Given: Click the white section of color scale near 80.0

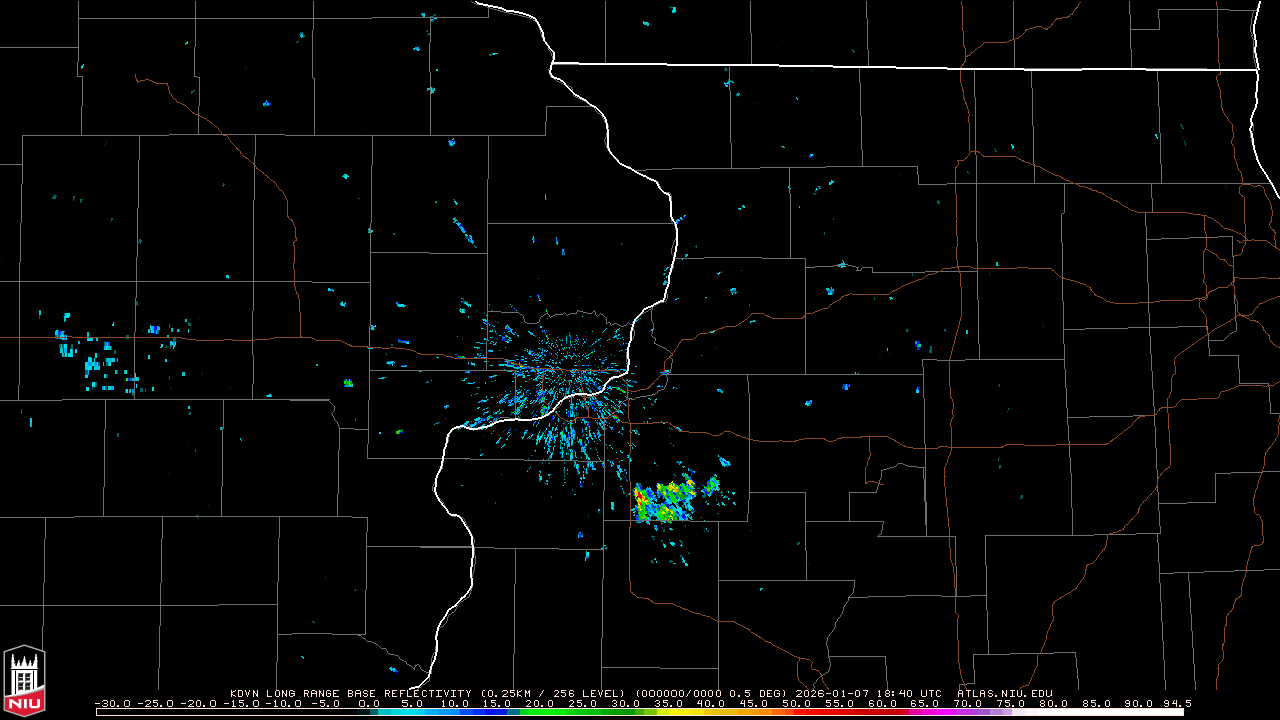Looking at the screenshot, I should pos(1054,711).
